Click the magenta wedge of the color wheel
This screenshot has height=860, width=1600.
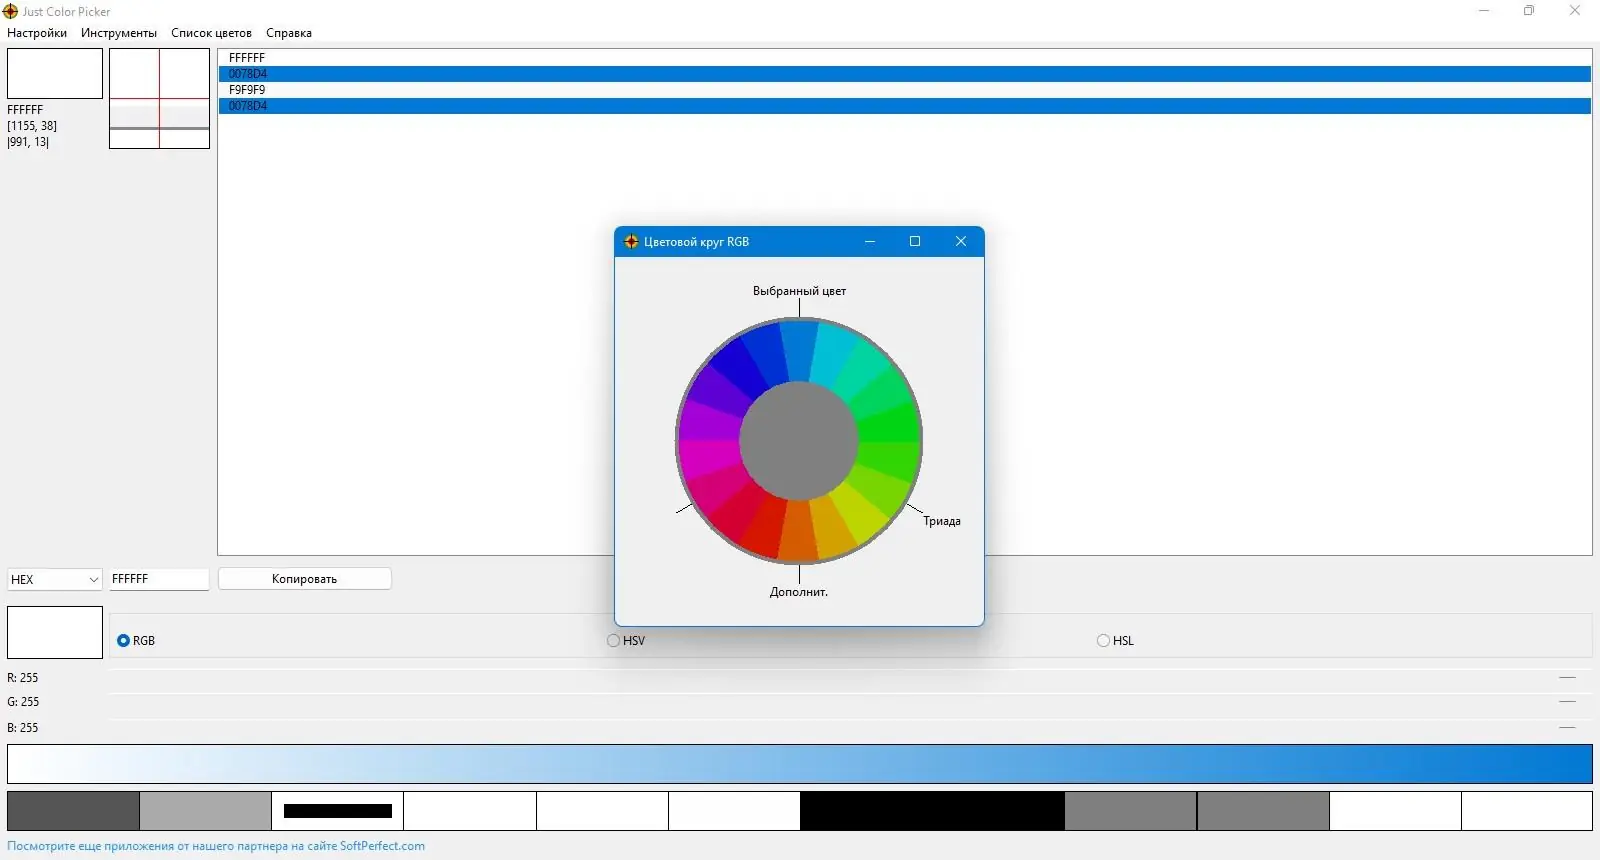(709, 458)
